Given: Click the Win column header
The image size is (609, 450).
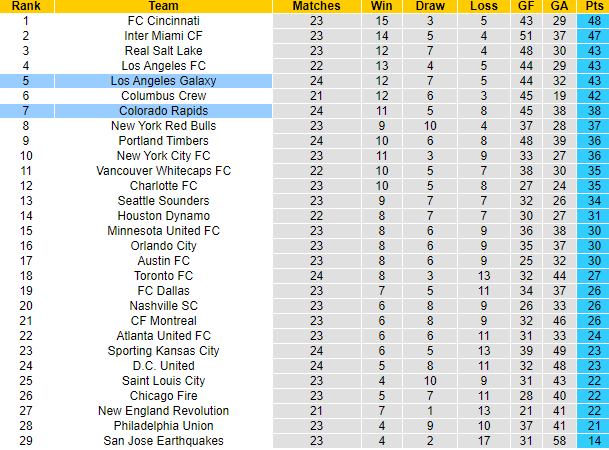Looking at the screenshot, I should pos(382,6).
